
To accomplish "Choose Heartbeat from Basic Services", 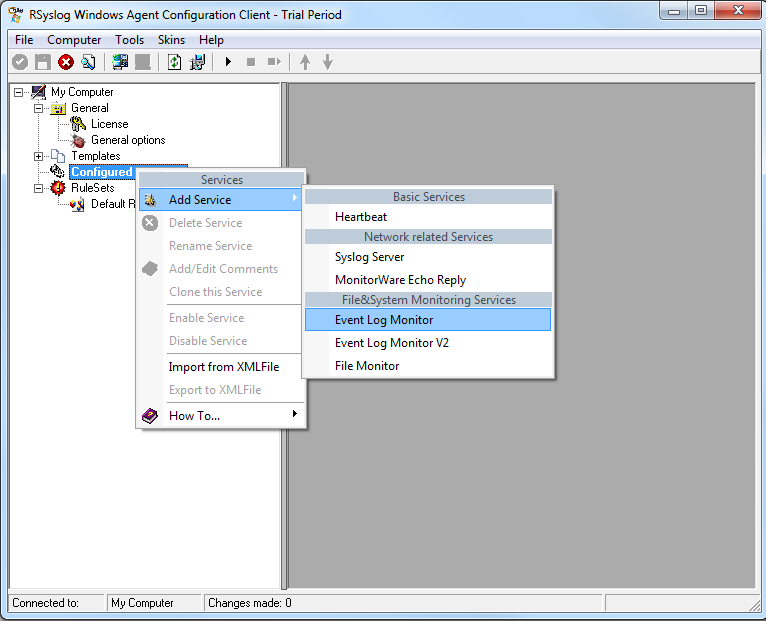I will click(x=428, y=217).
